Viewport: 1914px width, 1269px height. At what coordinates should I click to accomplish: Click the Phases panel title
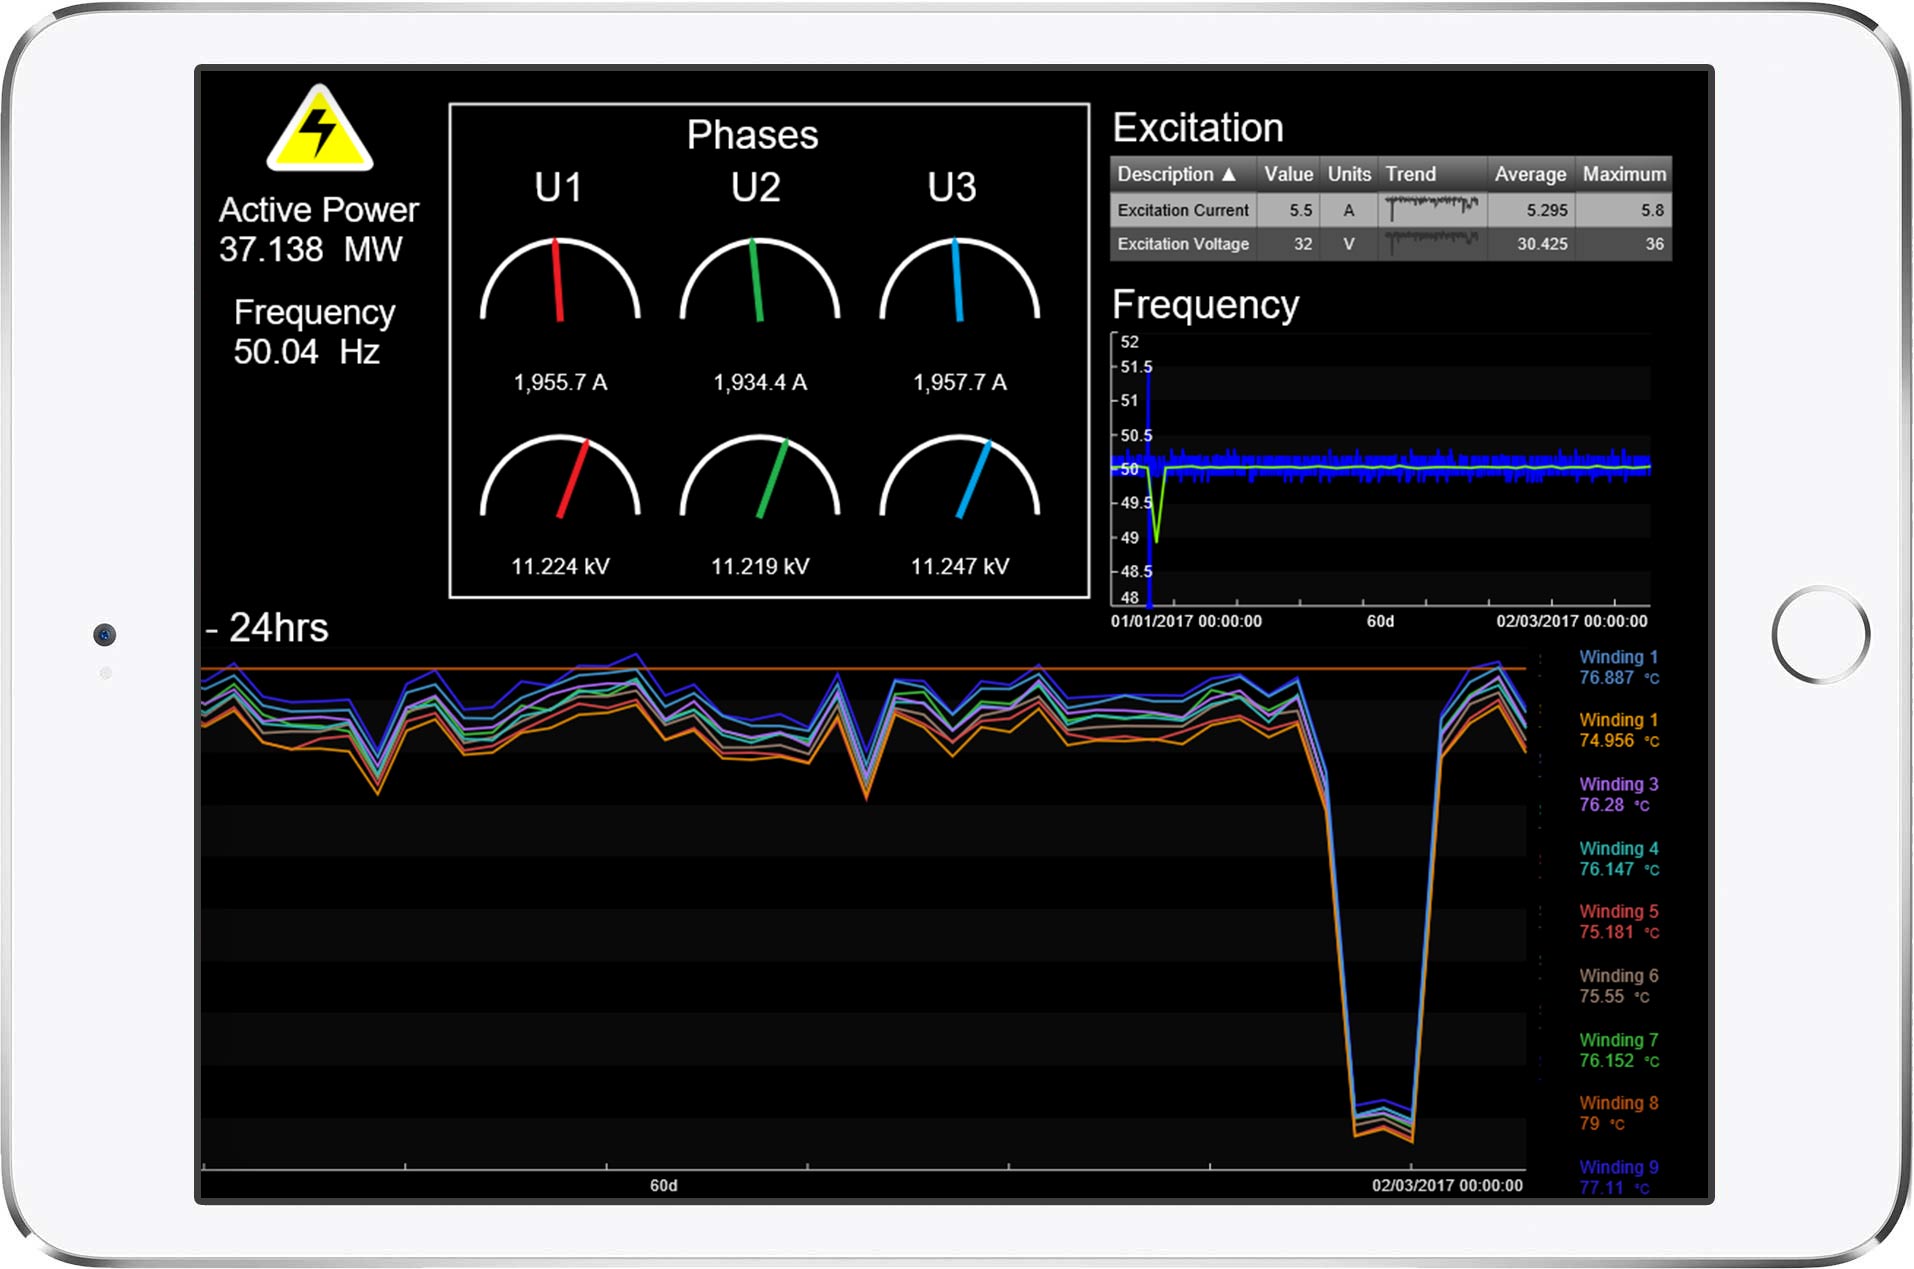[x=752, y=135]
